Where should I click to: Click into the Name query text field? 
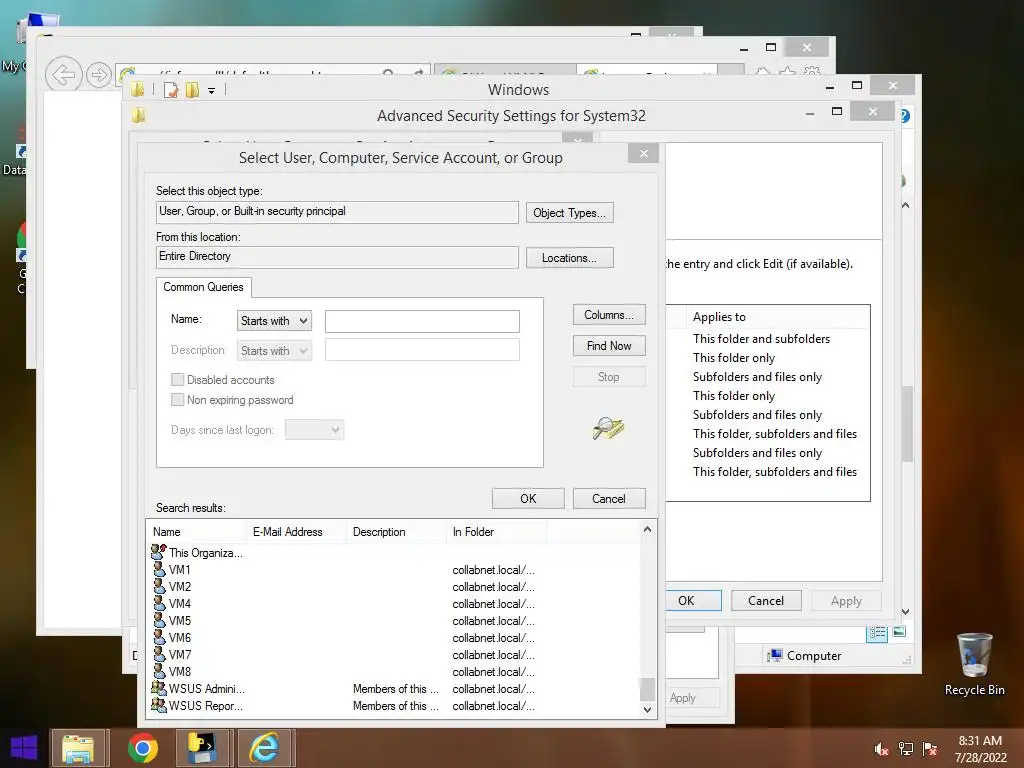click(x=422, y=321)
